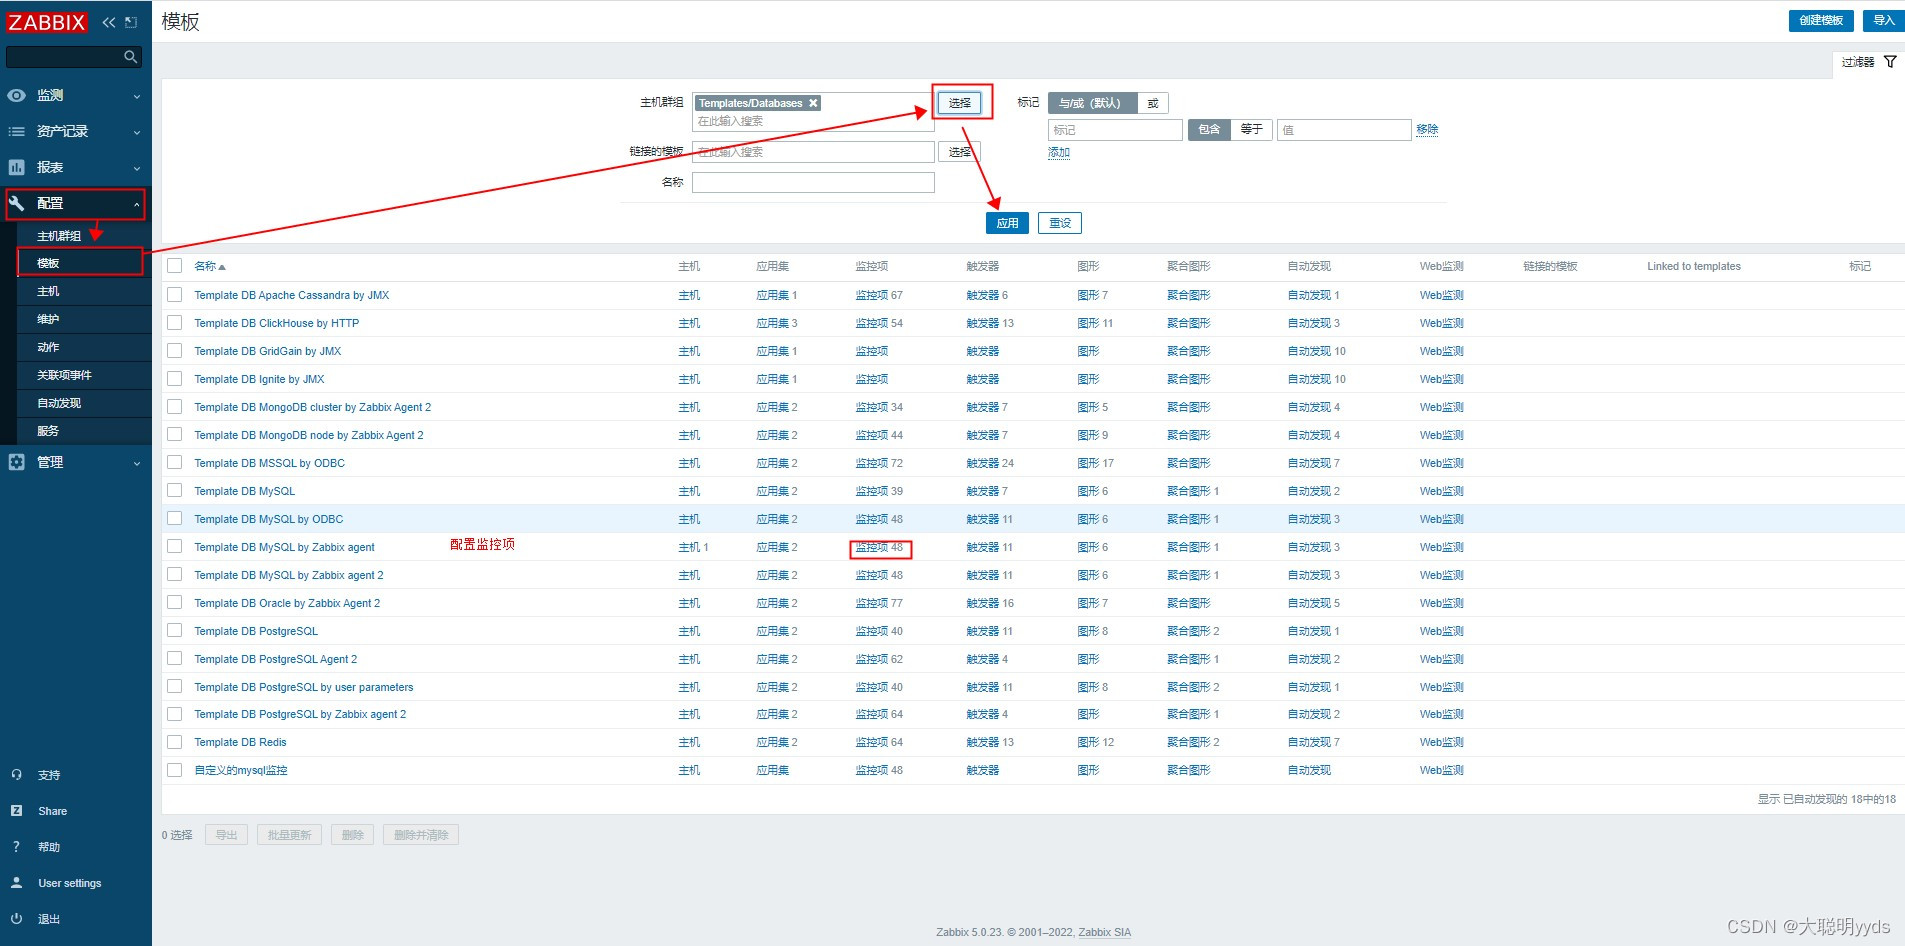This screenshot has width=1905, height=946.
Task: Click the 重设 filter button
Action: 1060,223
